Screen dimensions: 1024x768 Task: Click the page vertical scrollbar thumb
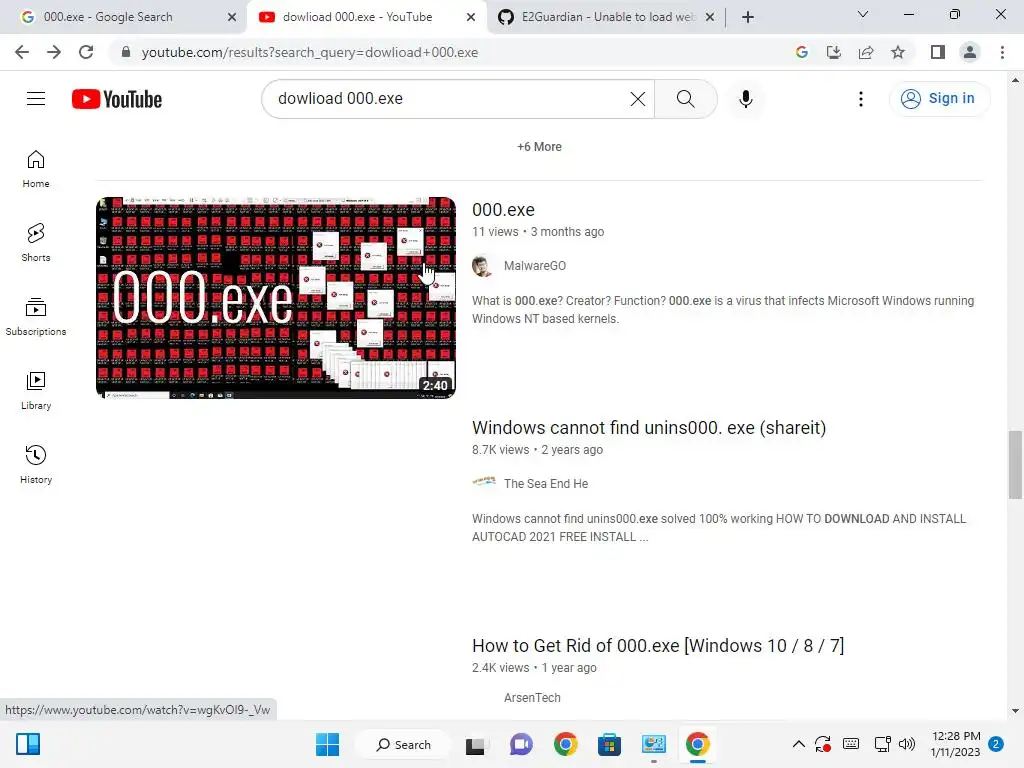pyautogui.click(x=1015, y=464)
